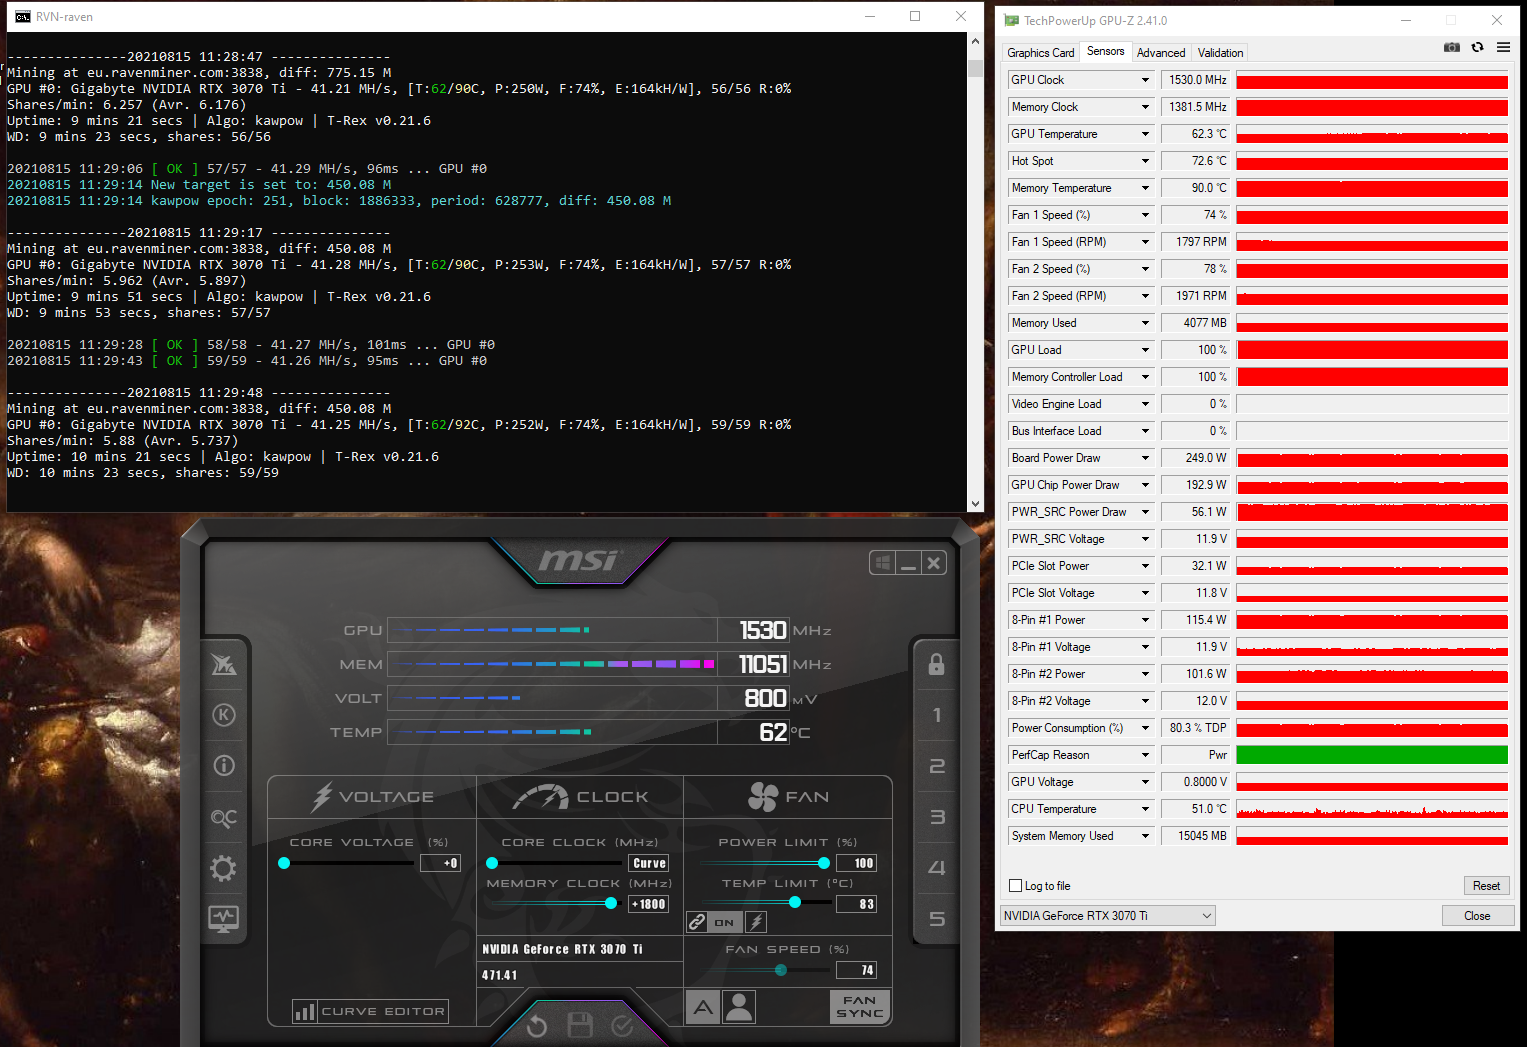This screenshot has width=1527, height=1047.
Task: Reset Afterburner settings to defaults
Action: (537, 1026)
